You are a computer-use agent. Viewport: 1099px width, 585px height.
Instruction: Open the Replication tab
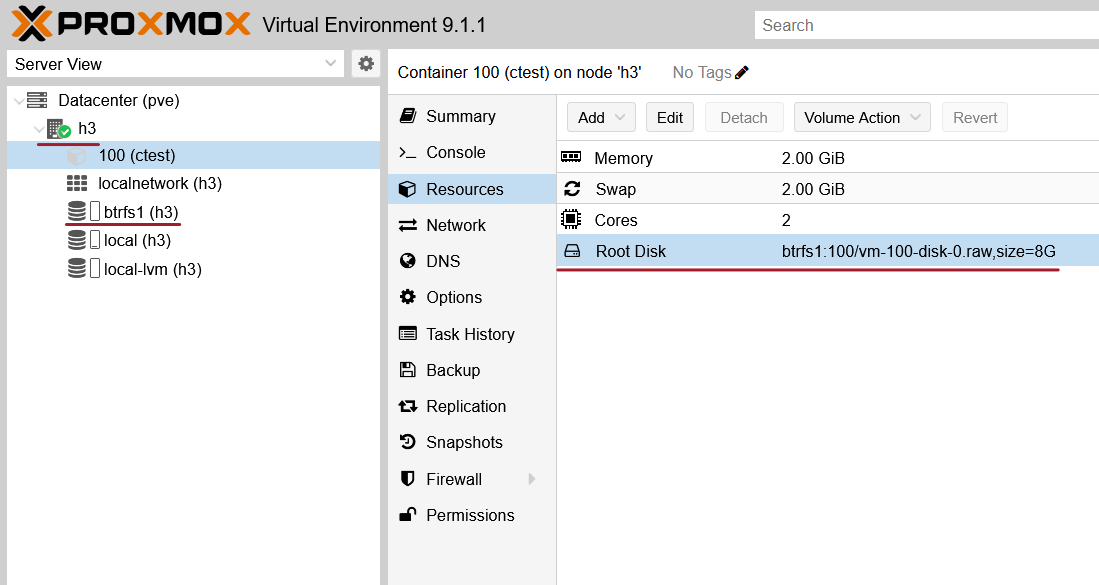click(472, 406)
